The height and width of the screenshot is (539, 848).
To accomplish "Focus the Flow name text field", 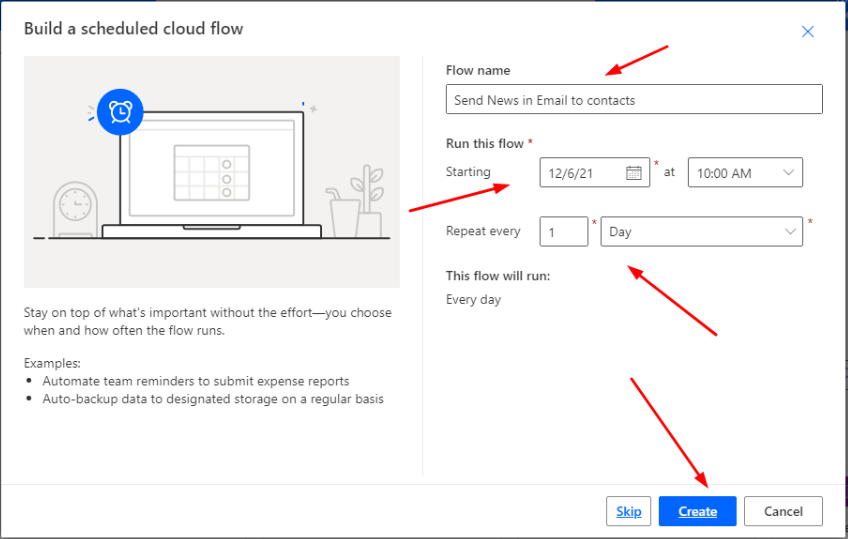I will 634,100.
